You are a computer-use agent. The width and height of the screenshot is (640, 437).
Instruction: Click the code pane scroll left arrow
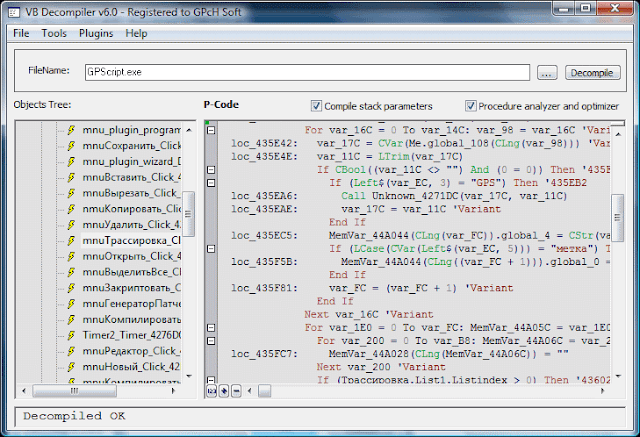point(250,391)
